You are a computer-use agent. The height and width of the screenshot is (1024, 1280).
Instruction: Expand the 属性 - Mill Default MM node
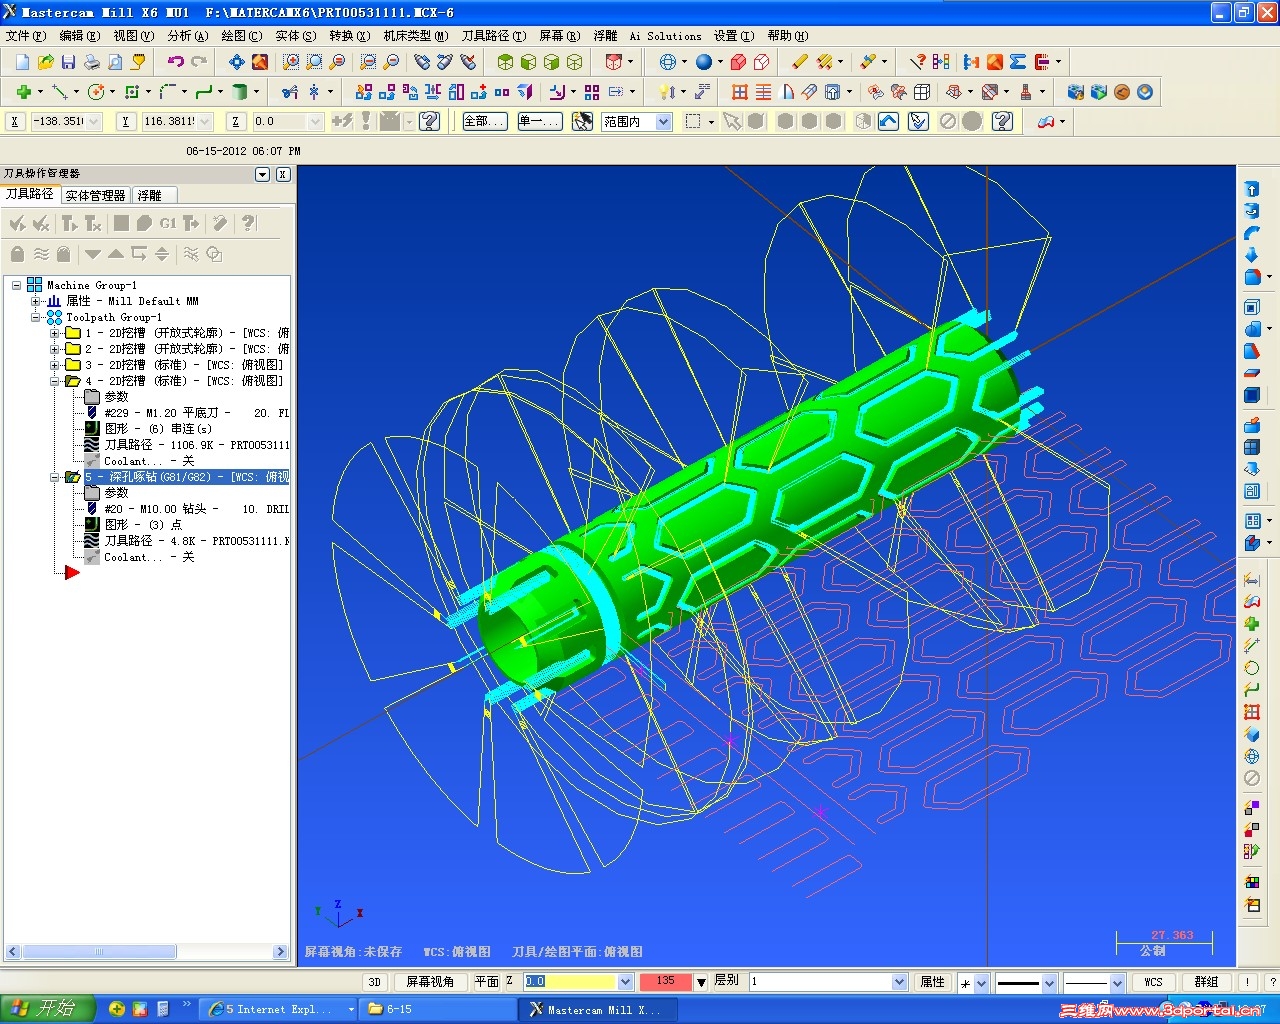(x=36, y=301)
